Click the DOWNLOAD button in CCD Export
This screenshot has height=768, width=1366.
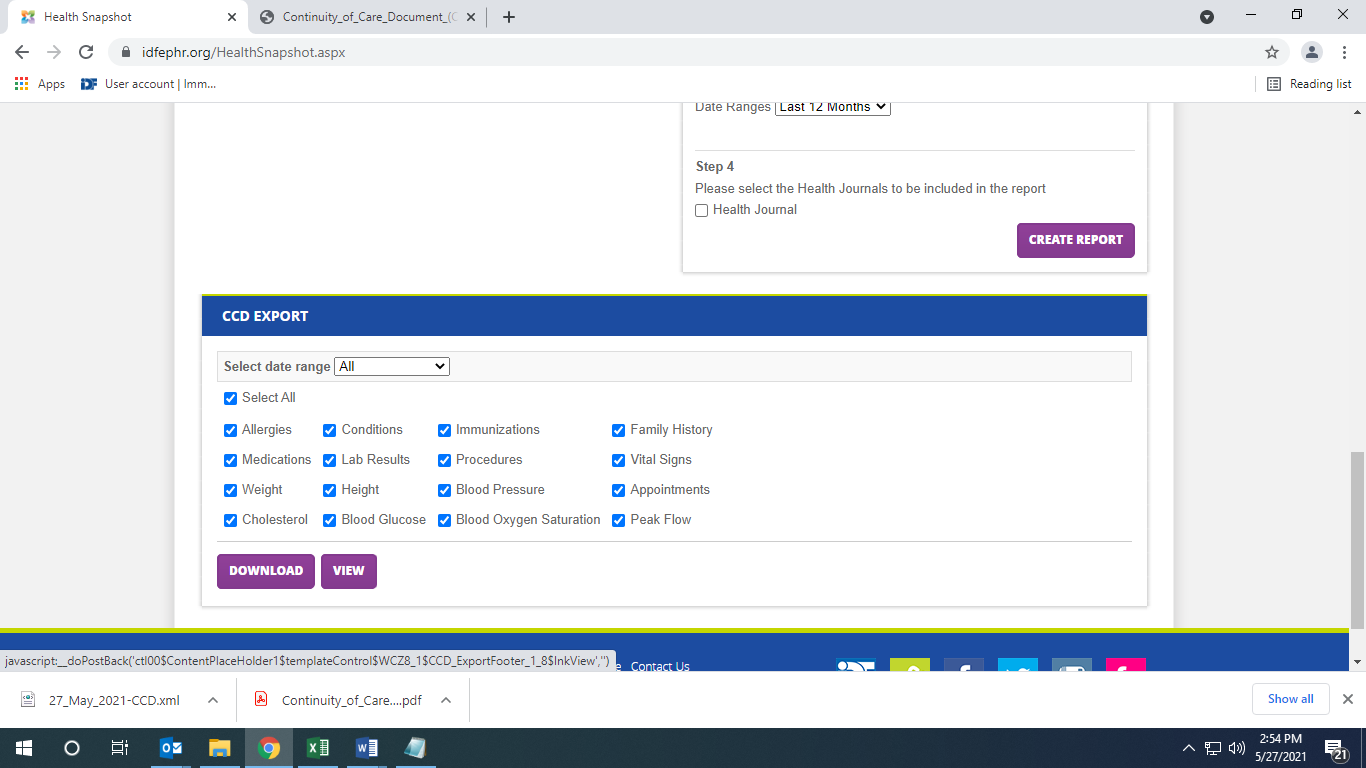(266, 571)
